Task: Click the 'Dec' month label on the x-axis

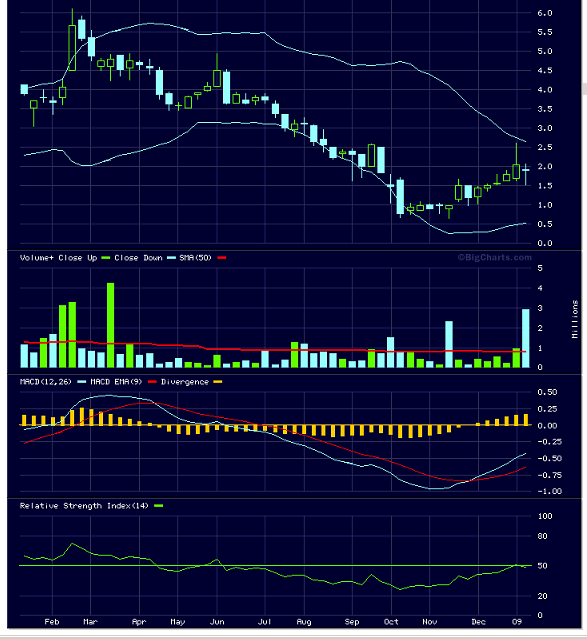Action: [478, 622]
